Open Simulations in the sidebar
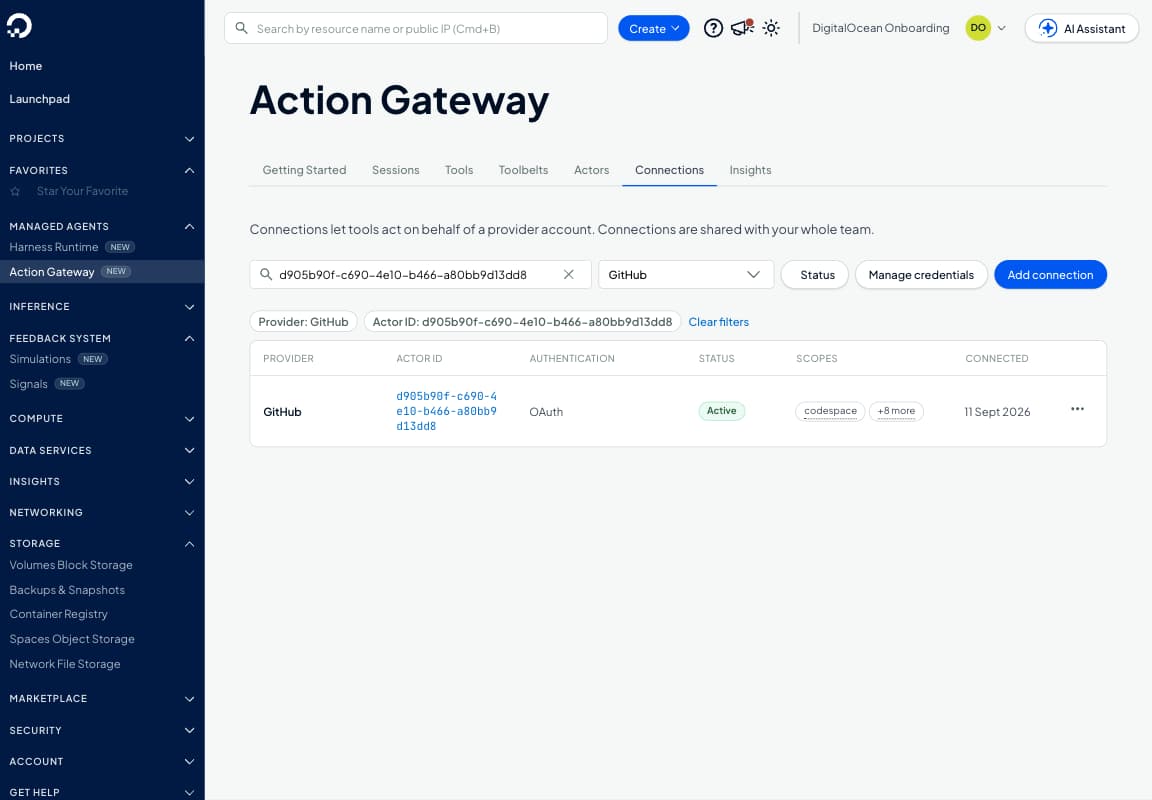 tap(40, 359)
